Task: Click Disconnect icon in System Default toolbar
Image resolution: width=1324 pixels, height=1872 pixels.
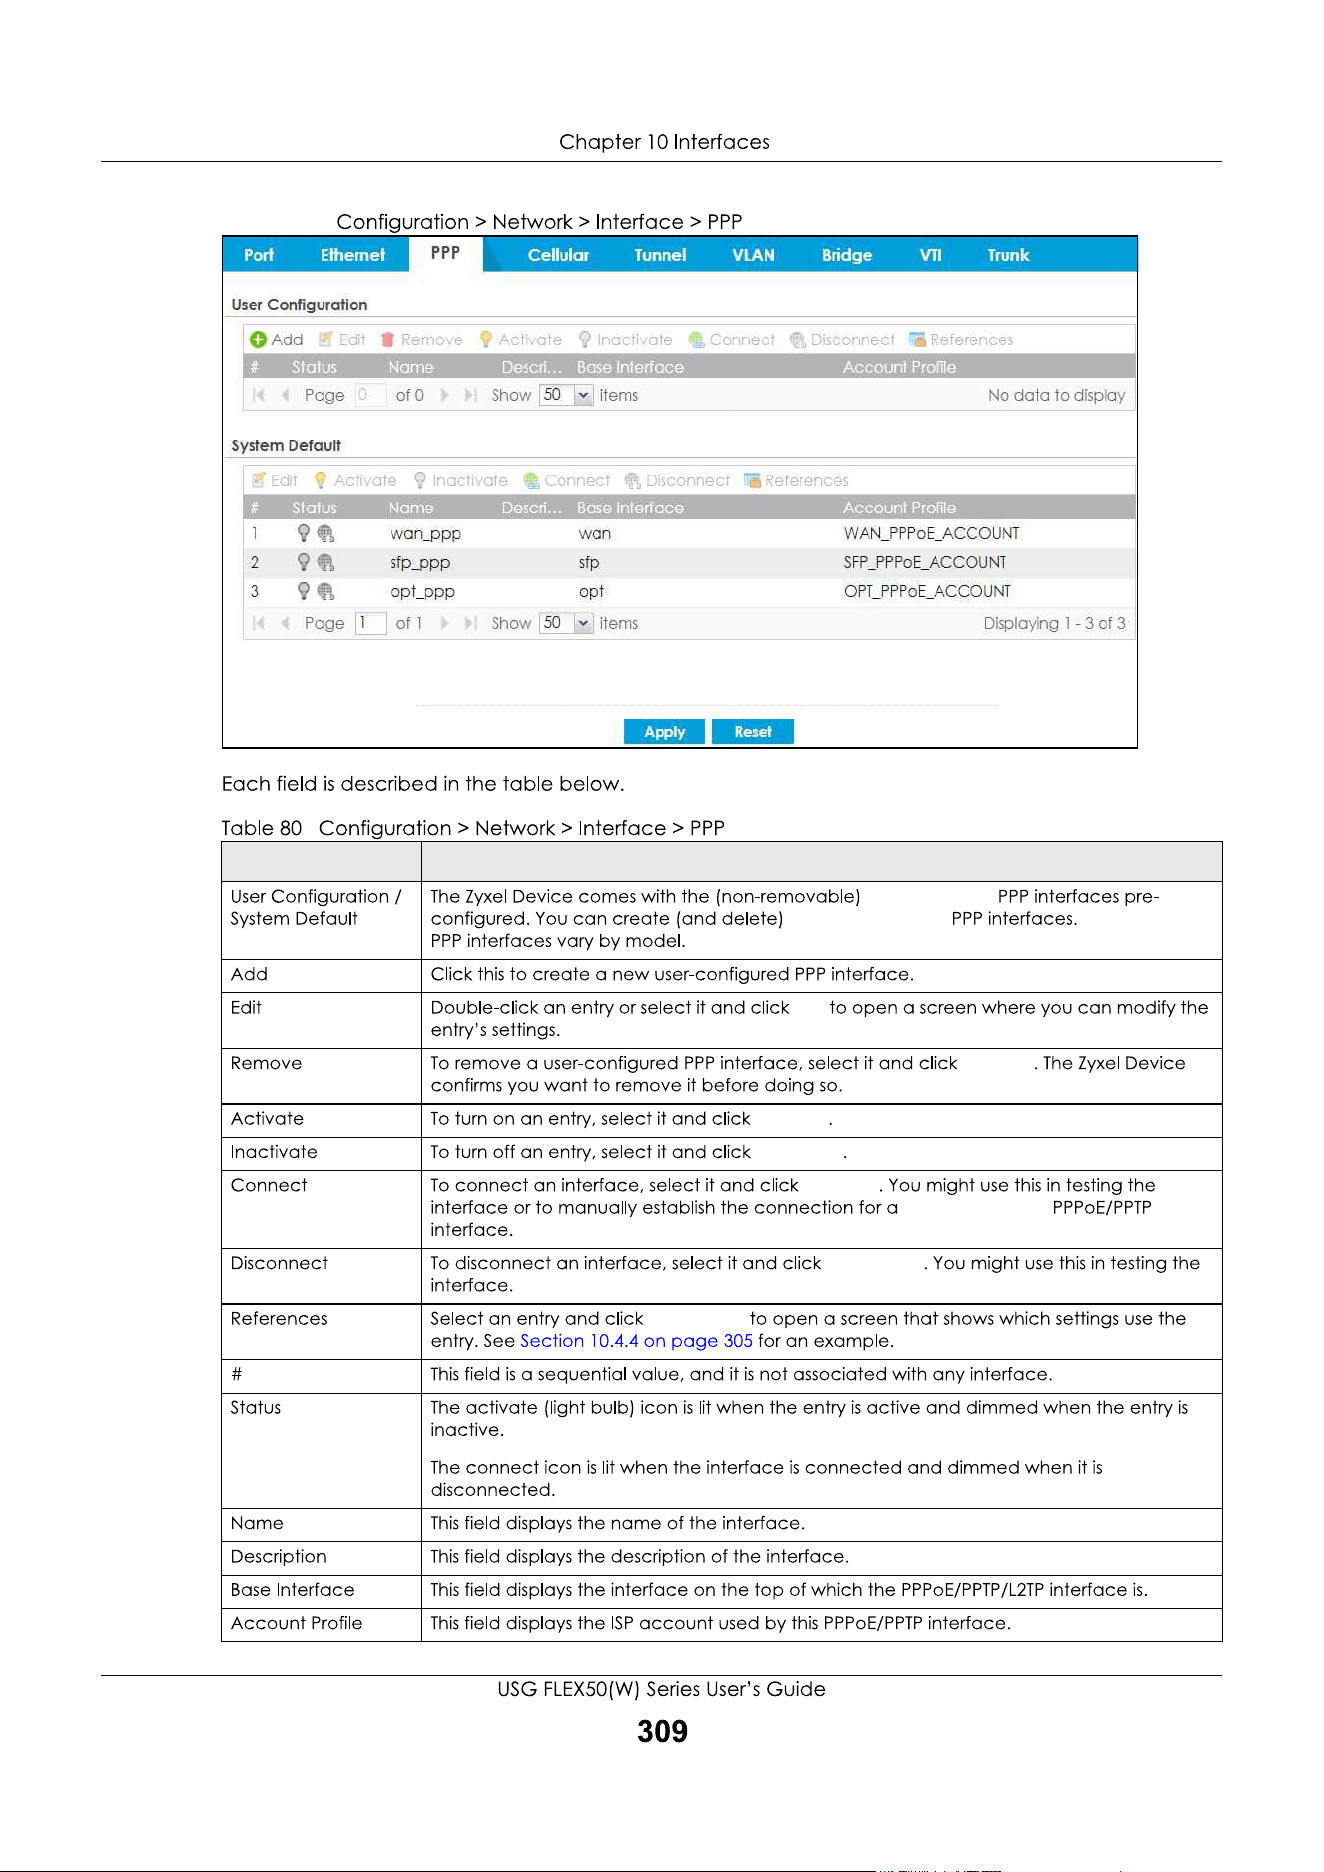Action: point(632,481)
